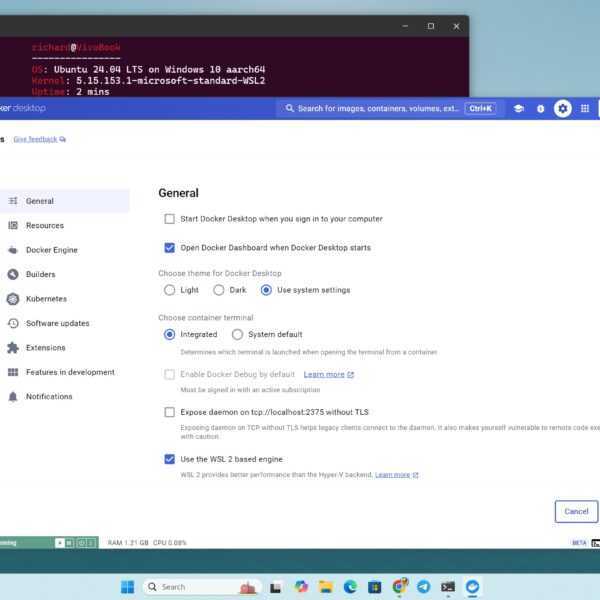Click the play button in engine status bar
Screen dimensions: 600x600
(60, 543)
